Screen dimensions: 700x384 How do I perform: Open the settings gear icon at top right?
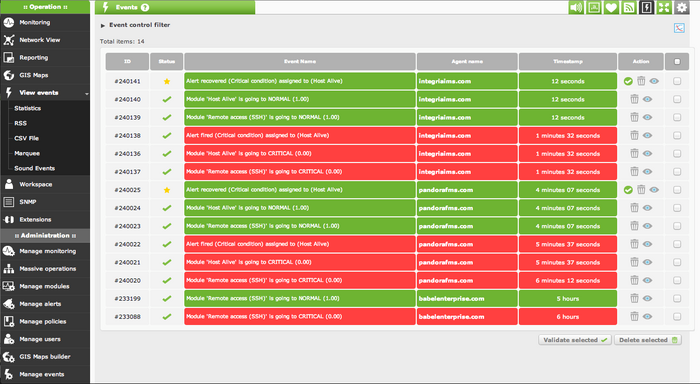(681, 7)
